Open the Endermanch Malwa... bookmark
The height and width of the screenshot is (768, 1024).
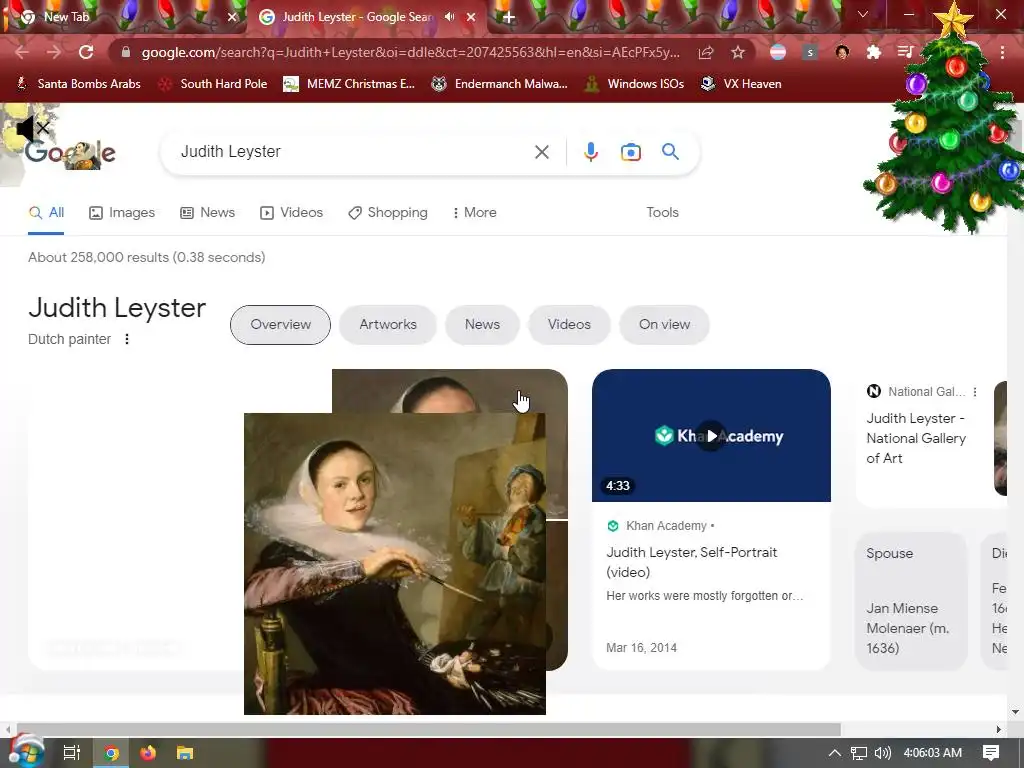[500, 84]
